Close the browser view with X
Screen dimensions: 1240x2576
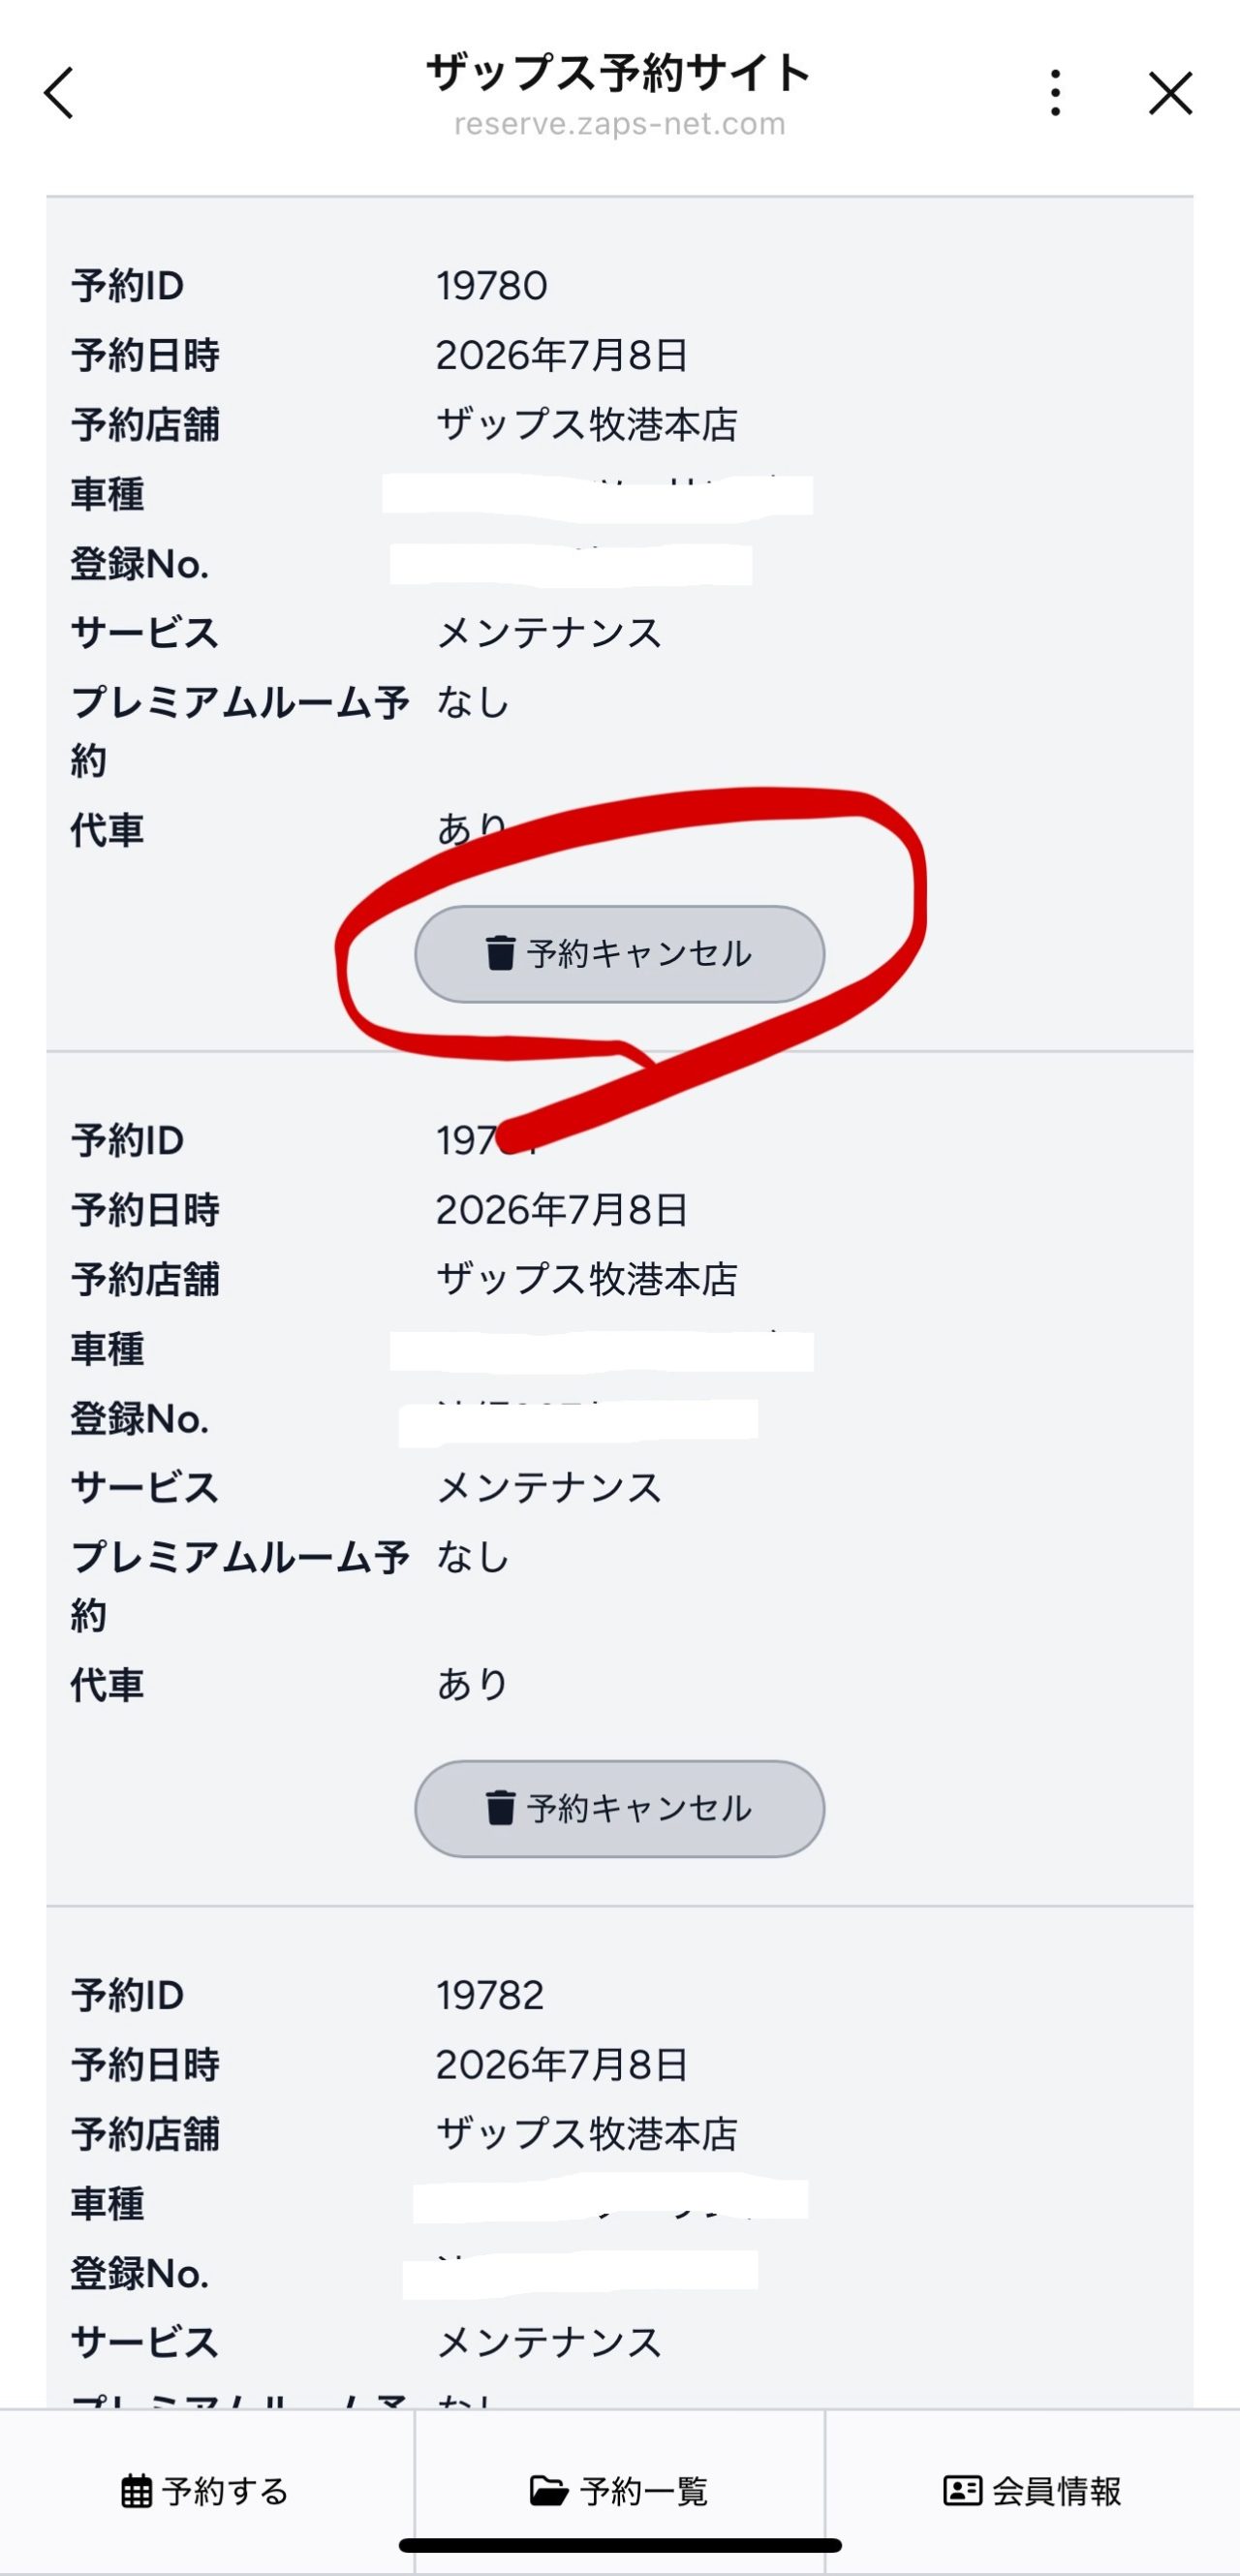pos(1170,93)
